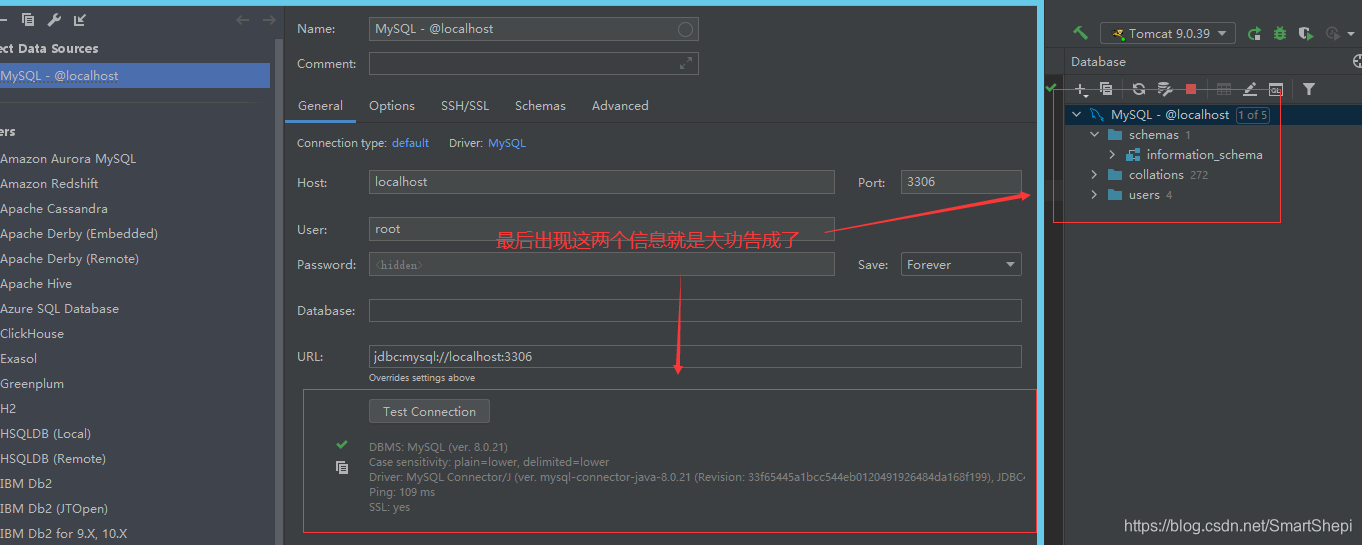The width and height of the screenshot is (1362, 545).
Task: Select MySQL - @localhost in data sources list
Action: 134,75
